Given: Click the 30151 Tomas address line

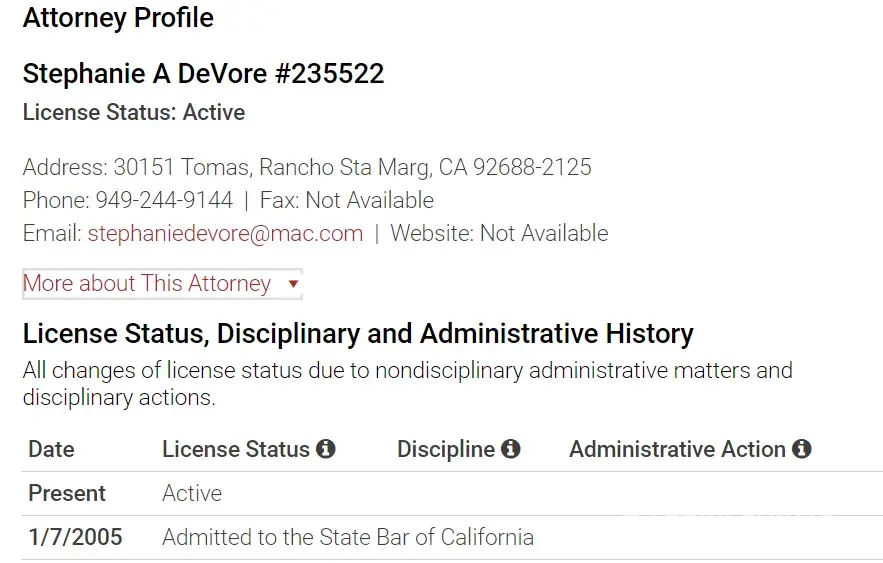Looking at the screenshot, I should pos(307,167).
